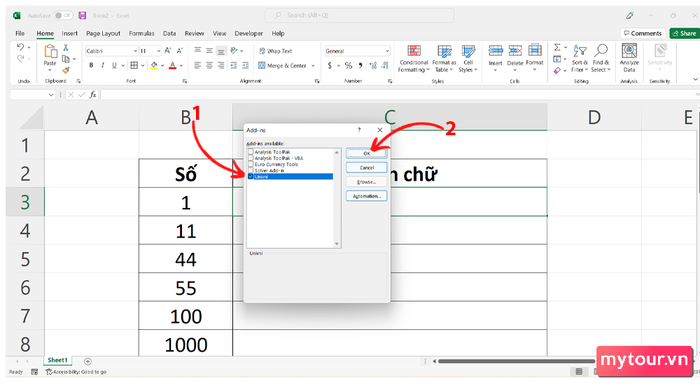Expand the Conditional Formatting menu
The height and width of the screenshot is (386, 700).
coord(414,58)
